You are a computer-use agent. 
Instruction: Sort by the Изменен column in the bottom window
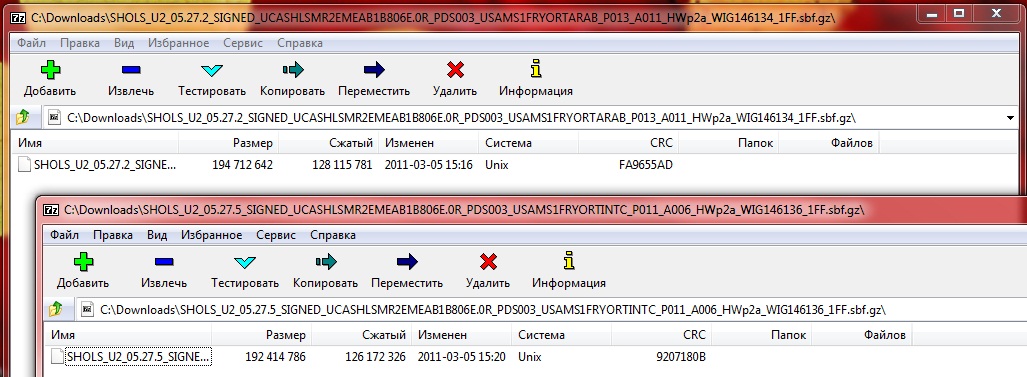pyautogui.click(x=462, y=334)
